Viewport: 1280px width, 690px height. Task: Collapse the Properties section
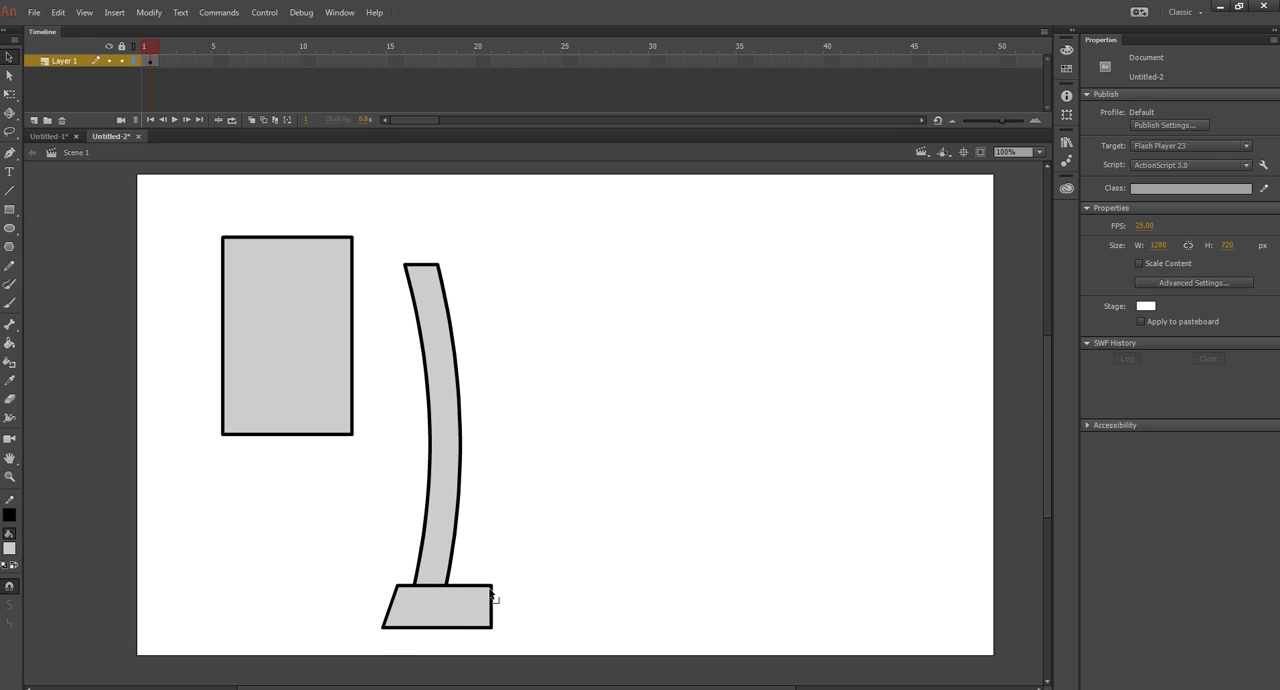pos(1087,208)
